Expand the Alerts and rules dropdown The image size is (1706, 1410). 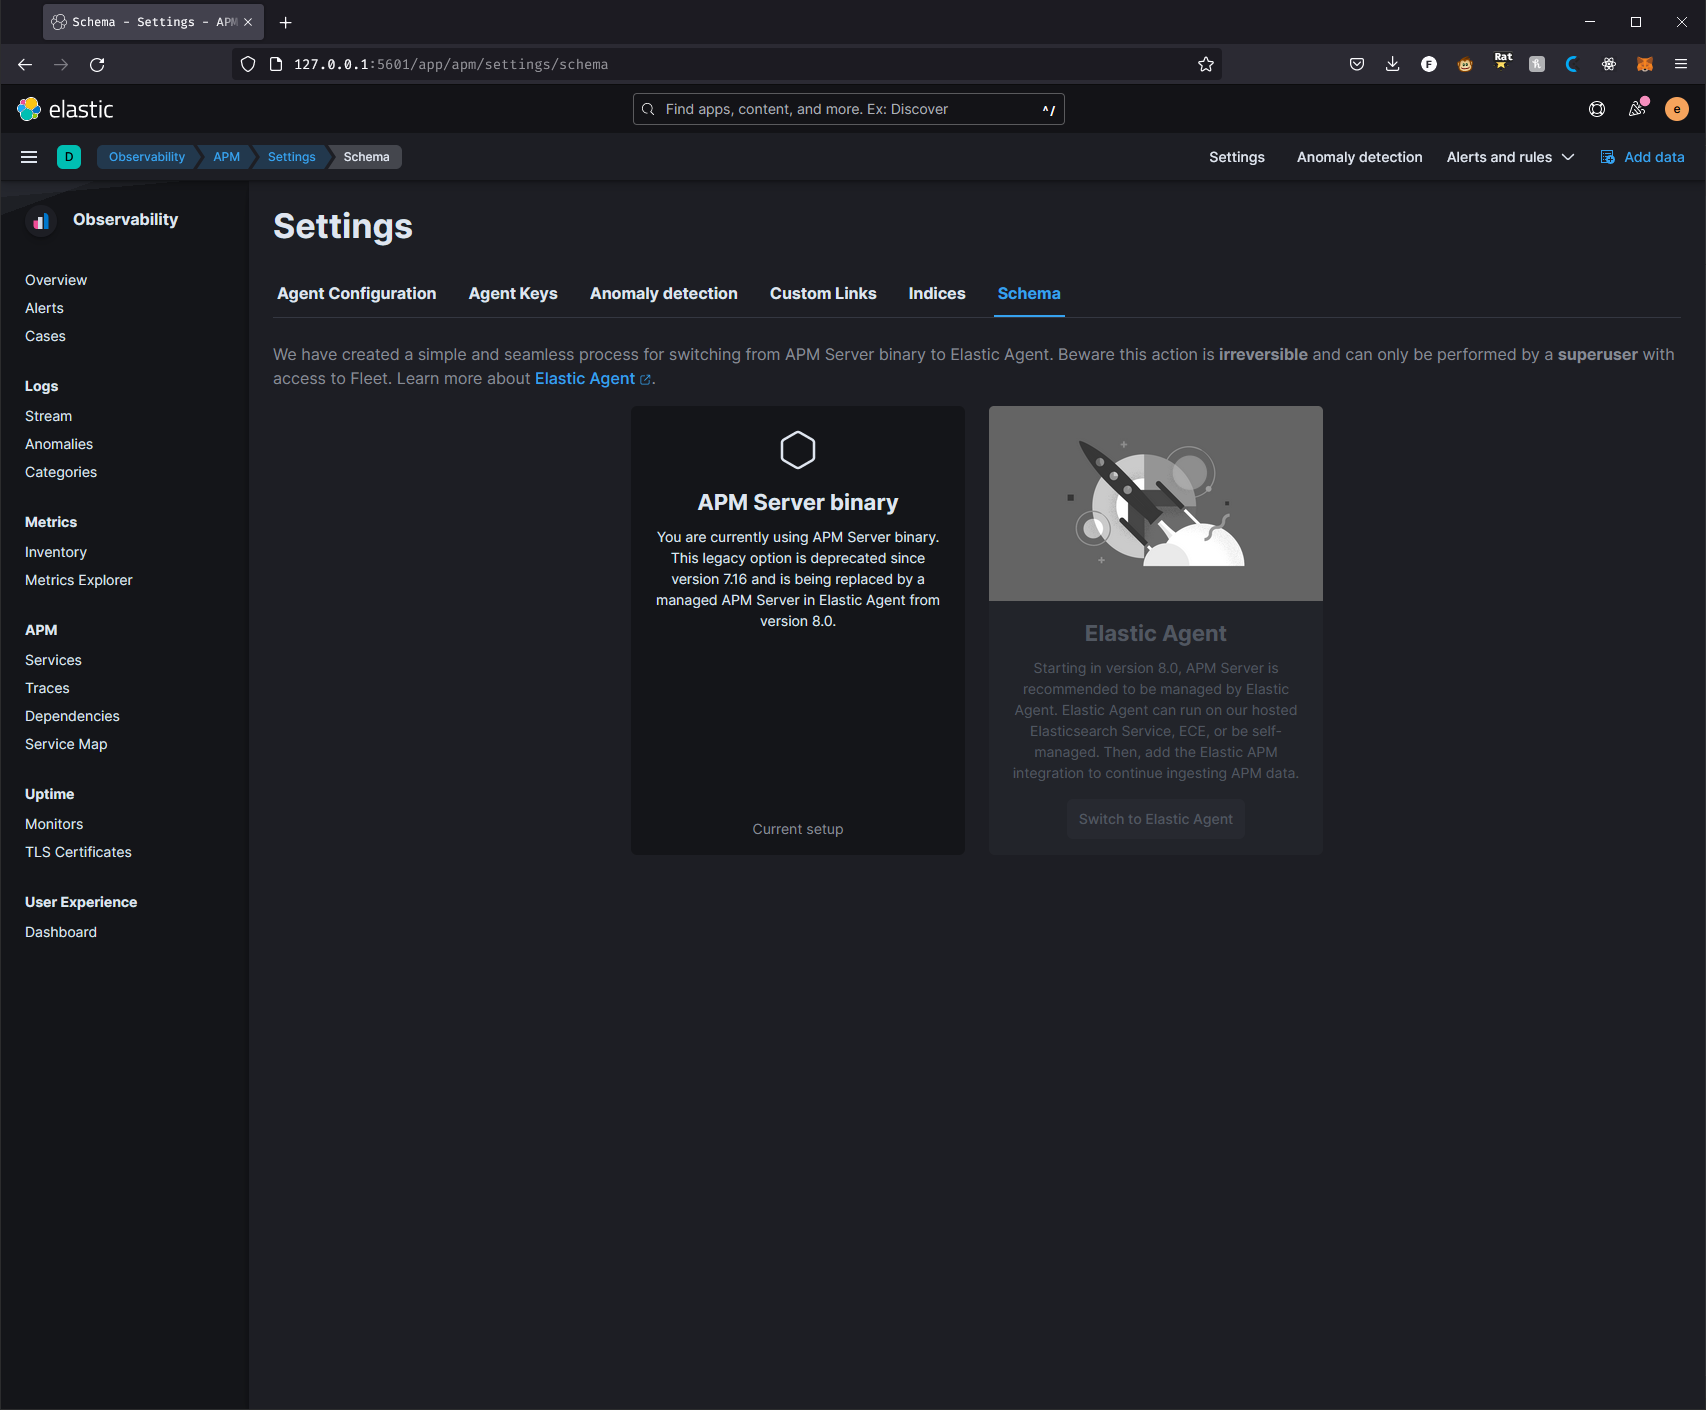(x=1510, y=157)
